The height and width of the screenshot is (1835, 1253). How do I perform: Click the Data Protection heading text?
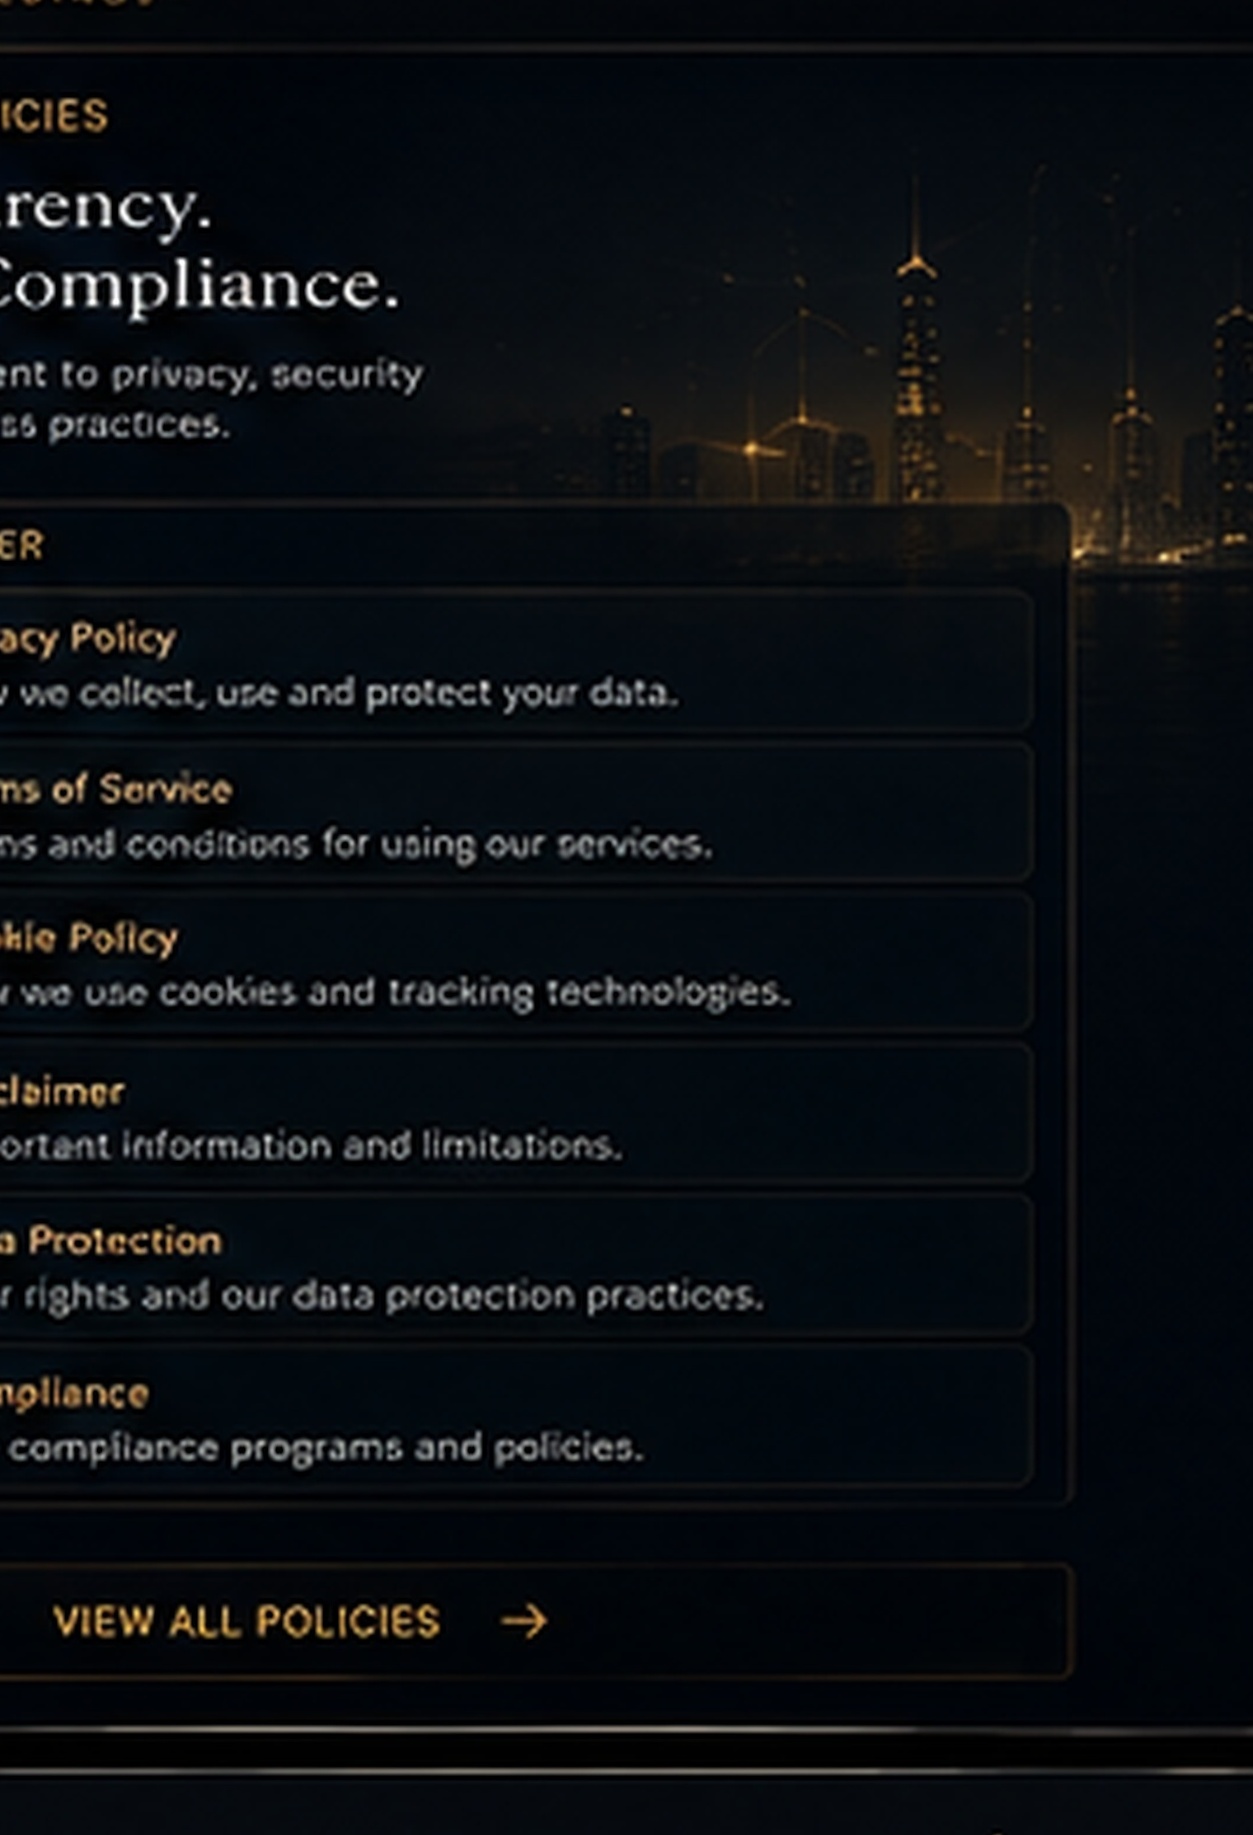click(x=111, y=1241)
